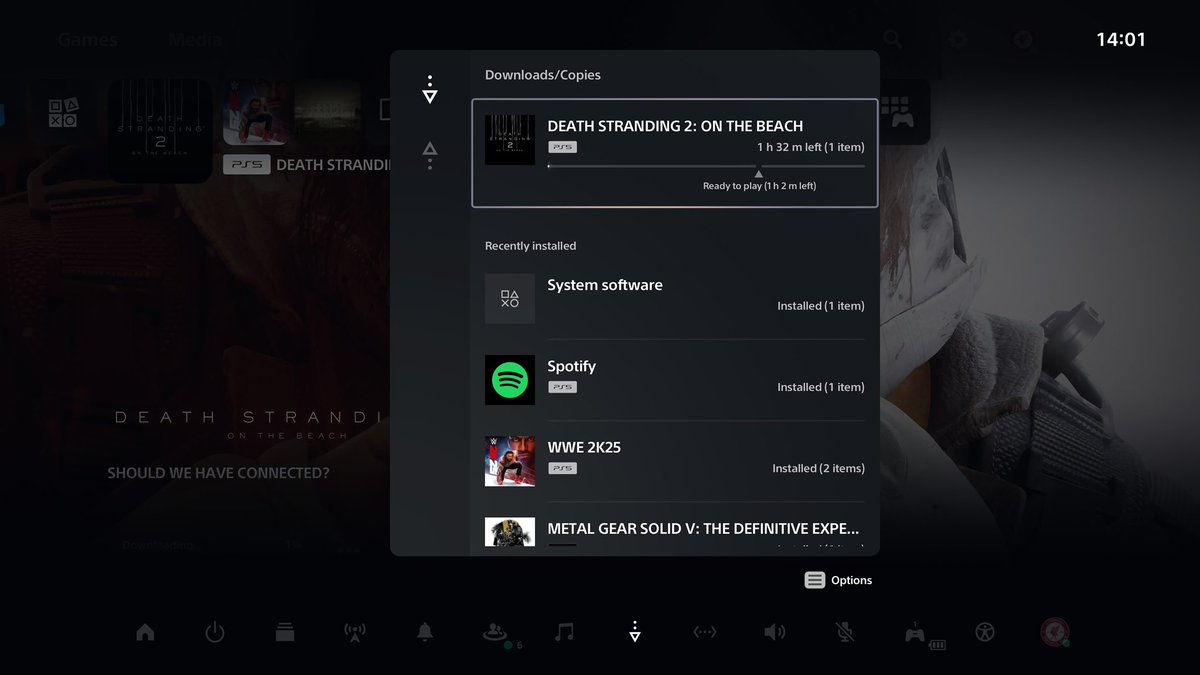1200x675 pixels.
Task: Open the Power options icon
Action: pyautogui.click(x=215, y=632)
